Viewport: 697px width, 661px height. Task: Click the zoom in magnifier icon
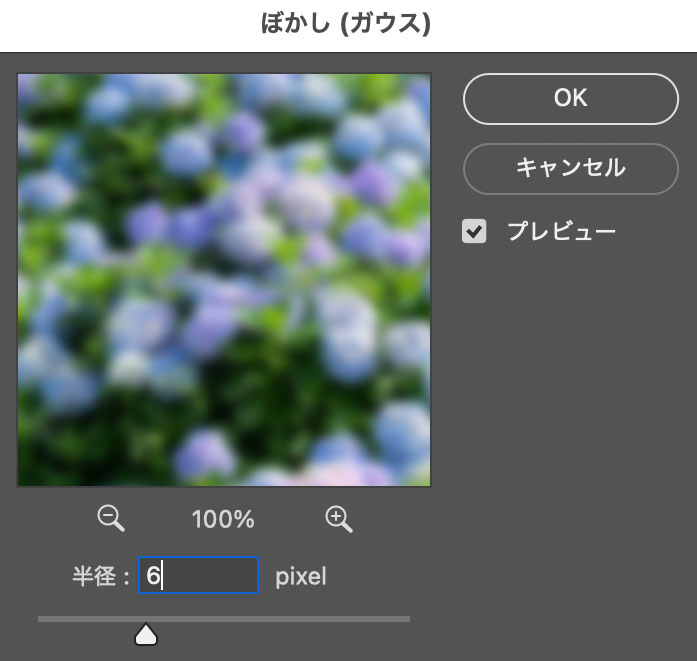coord(339,519)
